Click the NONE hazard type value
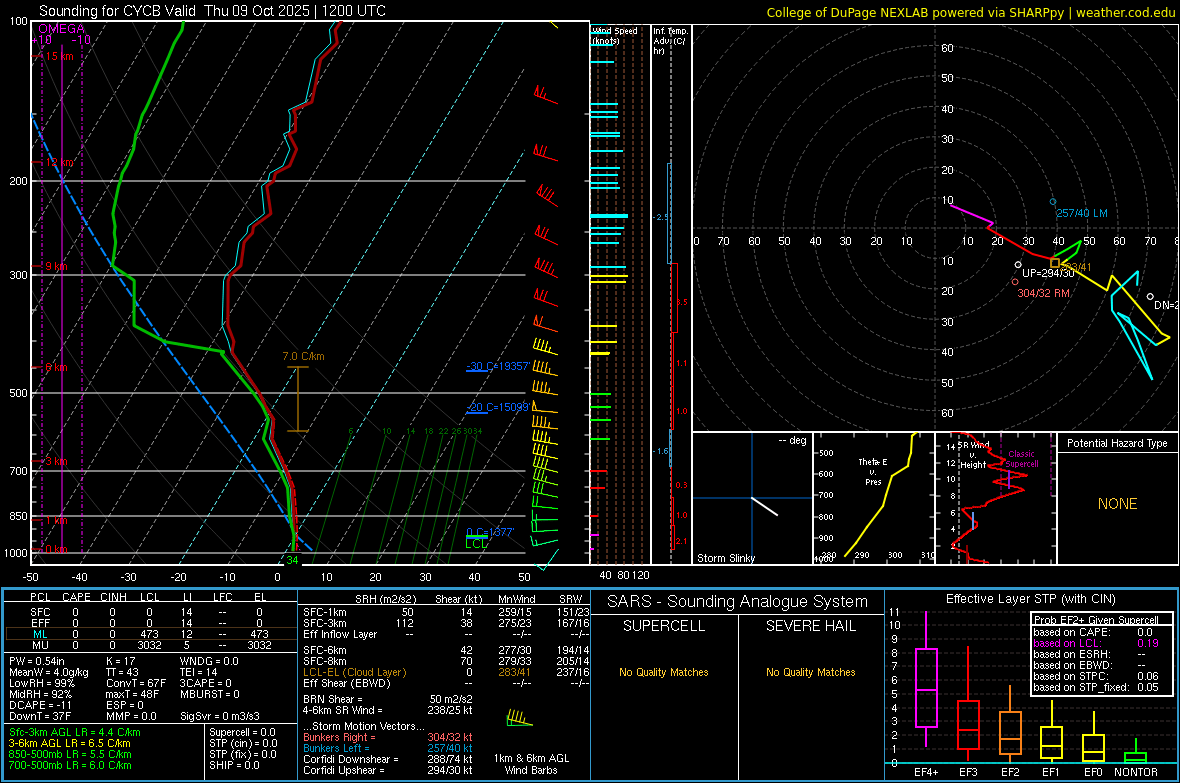This screenshot has width=1180, height=783. click(x=1117, y=504)
